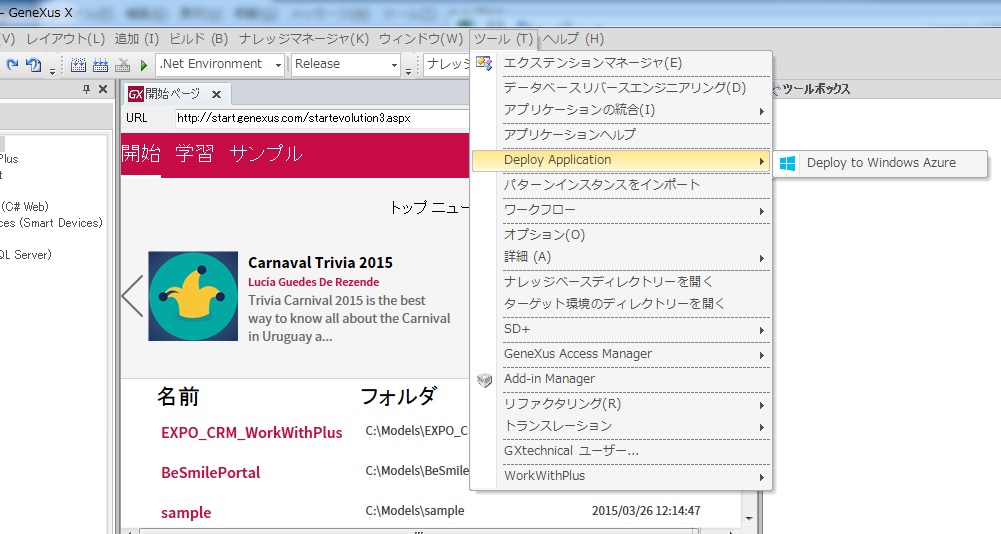The width and height of the screenshot is (1001, 534).
Task: Click the Extension Manager menu icon
Action: [484, 63]
